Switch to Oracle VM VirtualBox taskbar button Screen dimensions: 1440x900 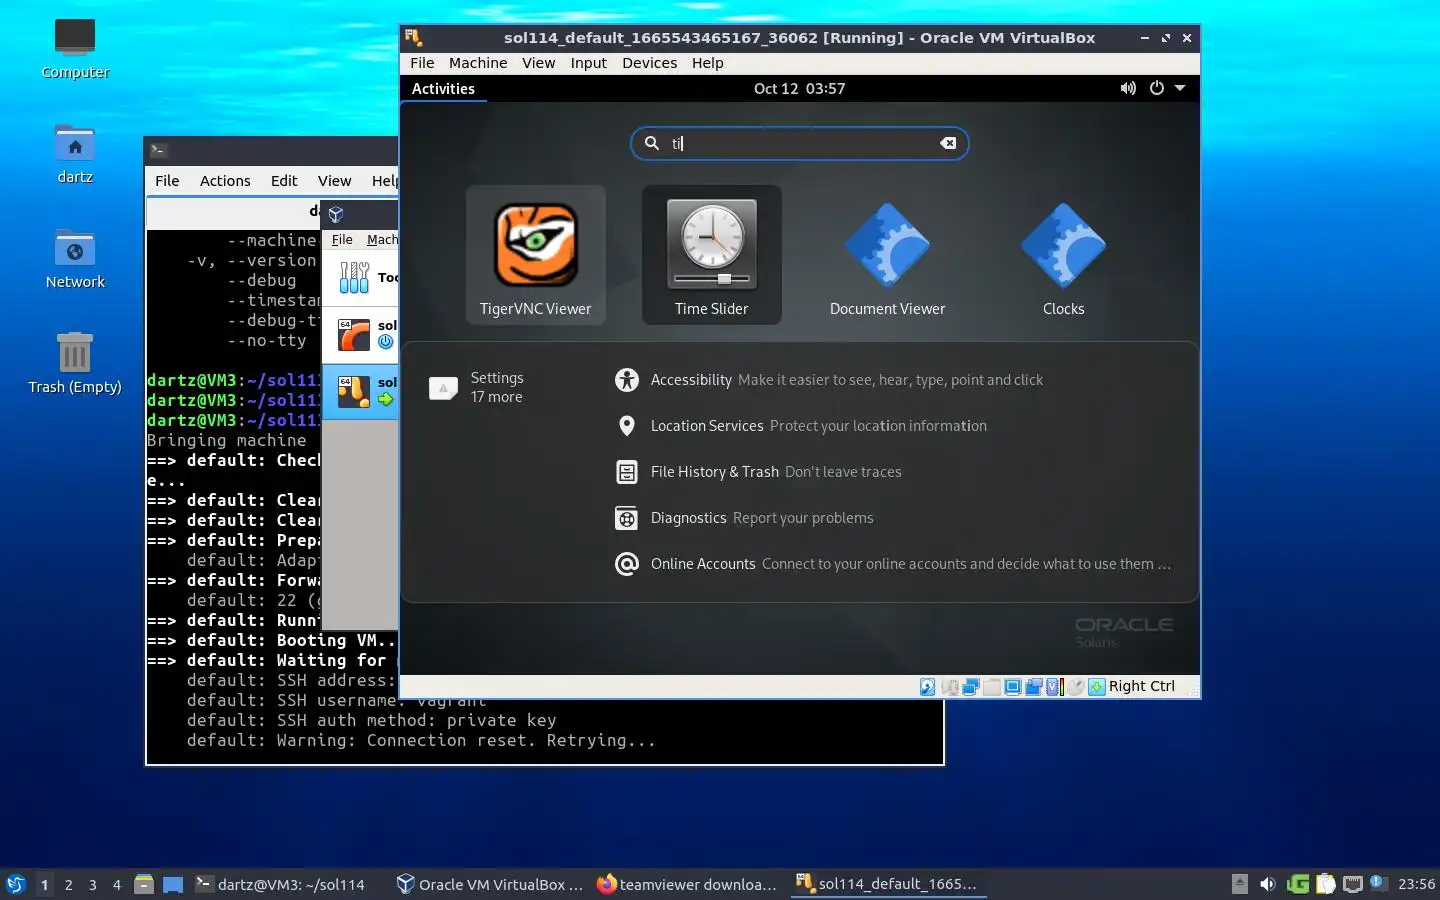[490, 884]
